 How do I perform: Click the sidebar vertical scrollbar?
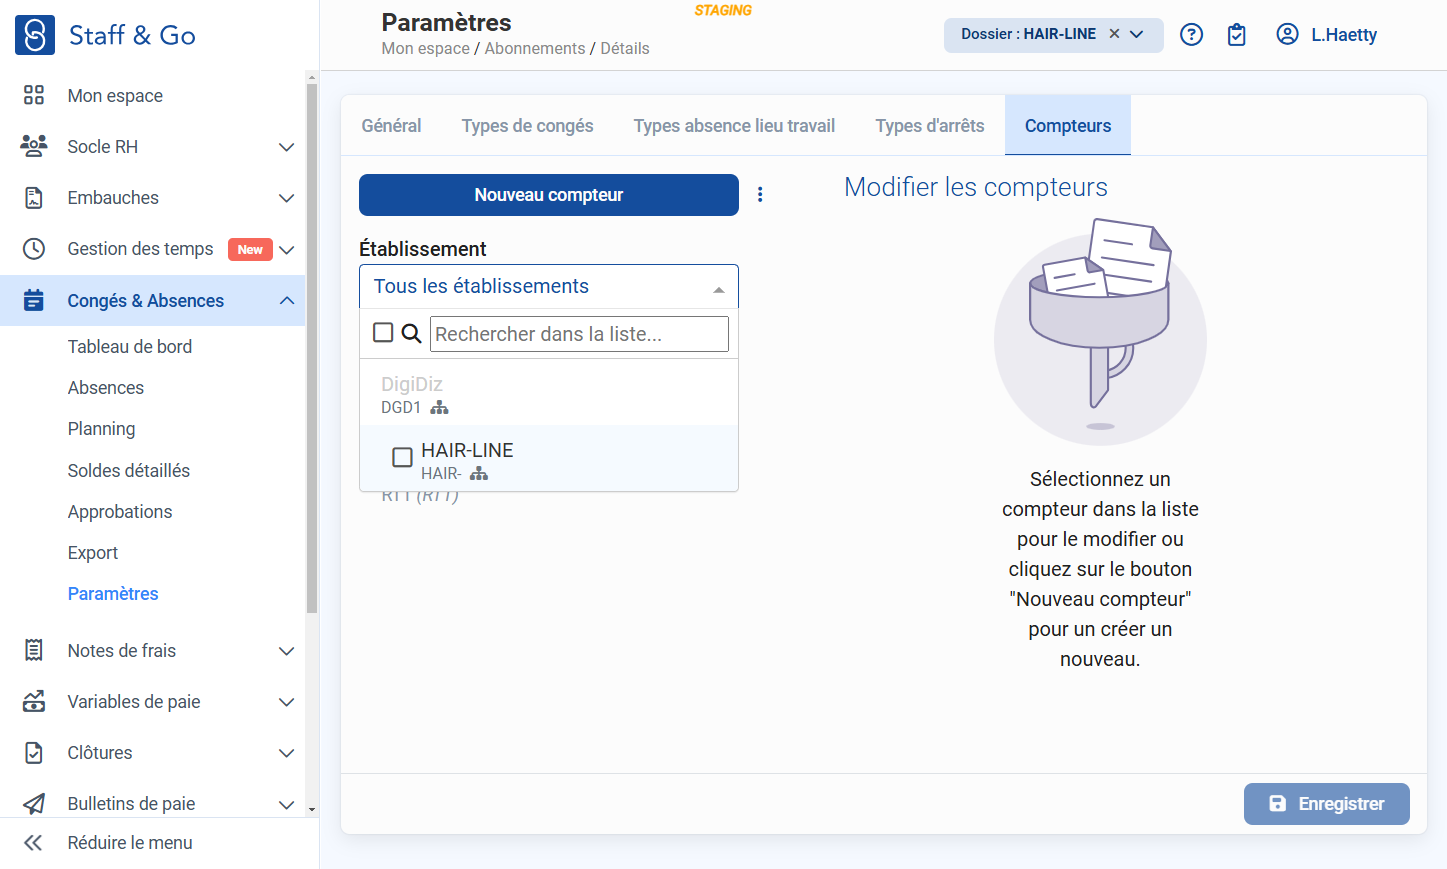tap(312, 347)
